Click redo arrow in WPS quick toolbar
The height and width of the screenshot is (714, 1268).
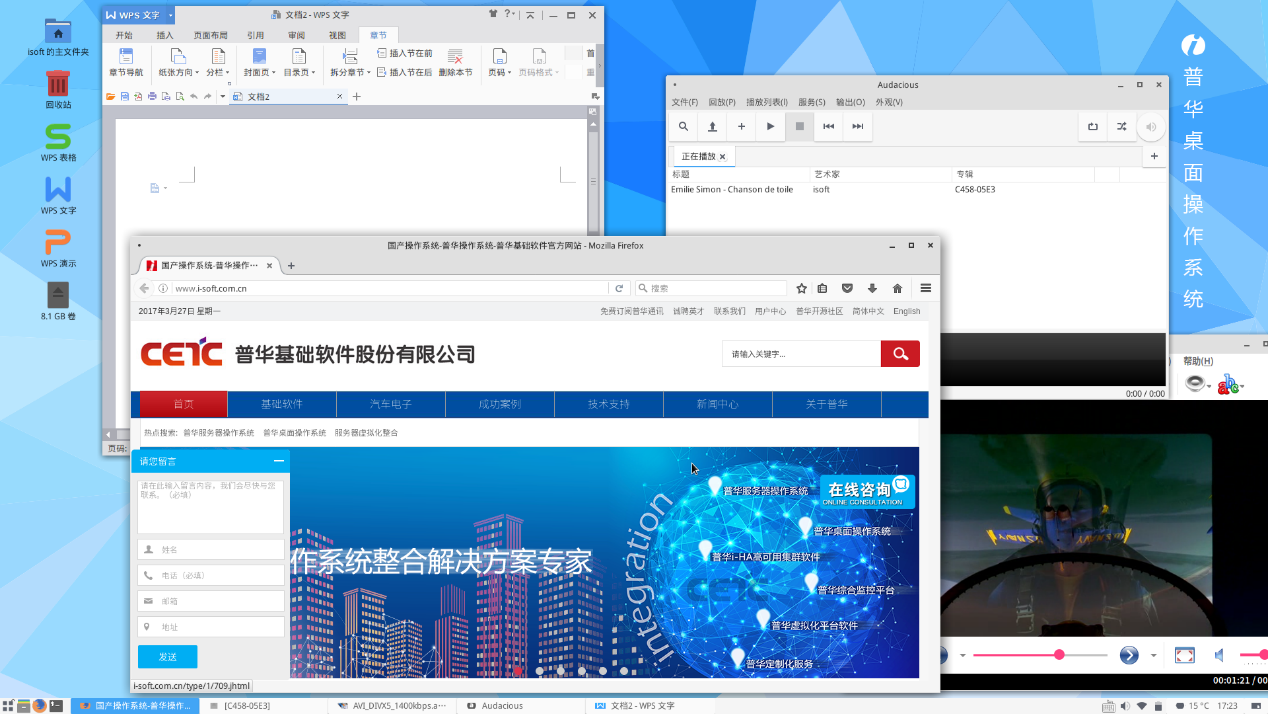click(x=207, y=97)
